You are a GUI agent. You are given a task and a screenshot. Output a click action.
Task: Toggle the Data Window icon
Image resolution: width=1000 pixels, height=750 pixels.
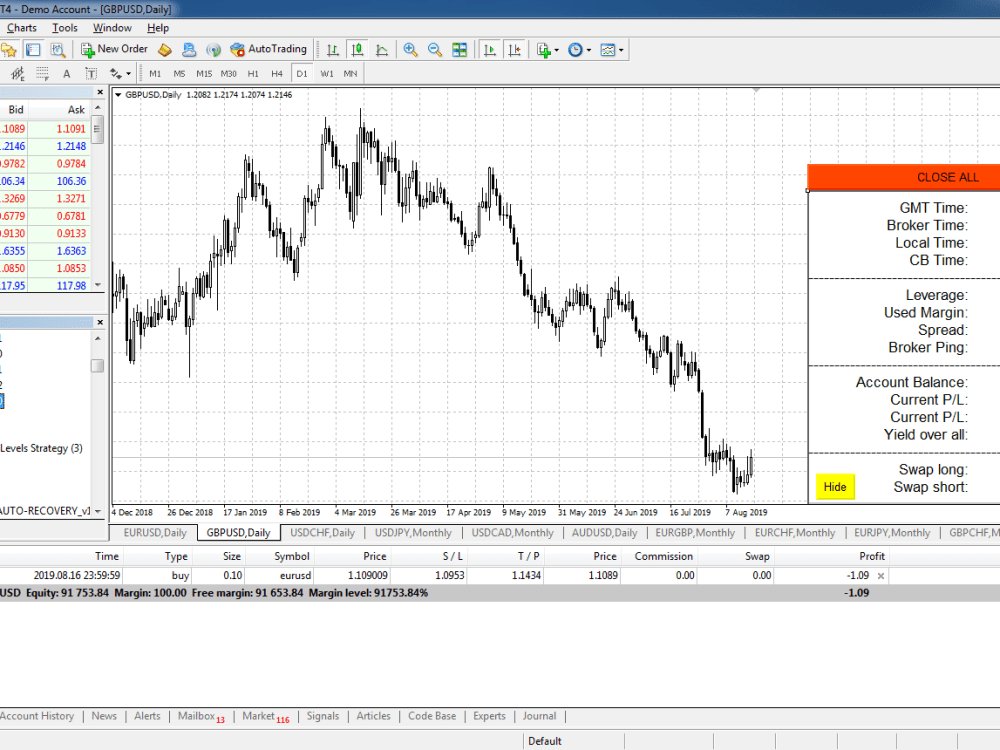[x=33, y=50]
